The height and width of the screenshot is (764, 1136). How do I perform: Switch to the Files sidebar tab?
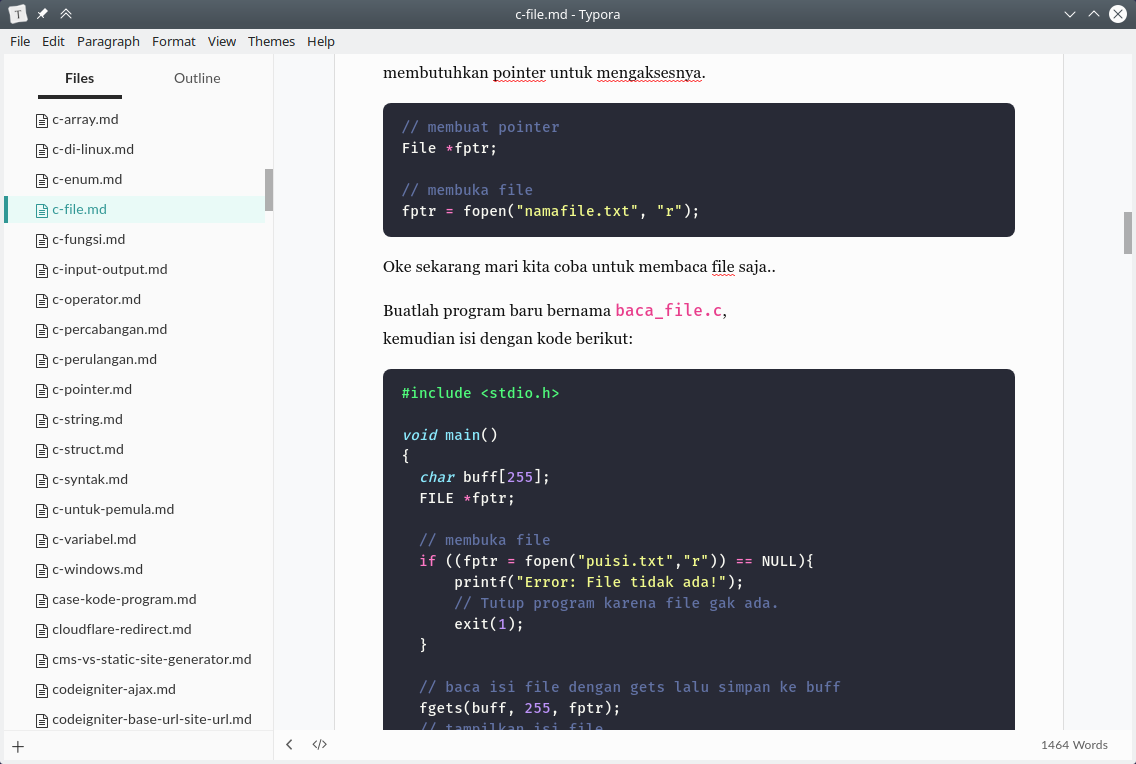point(80,78)
